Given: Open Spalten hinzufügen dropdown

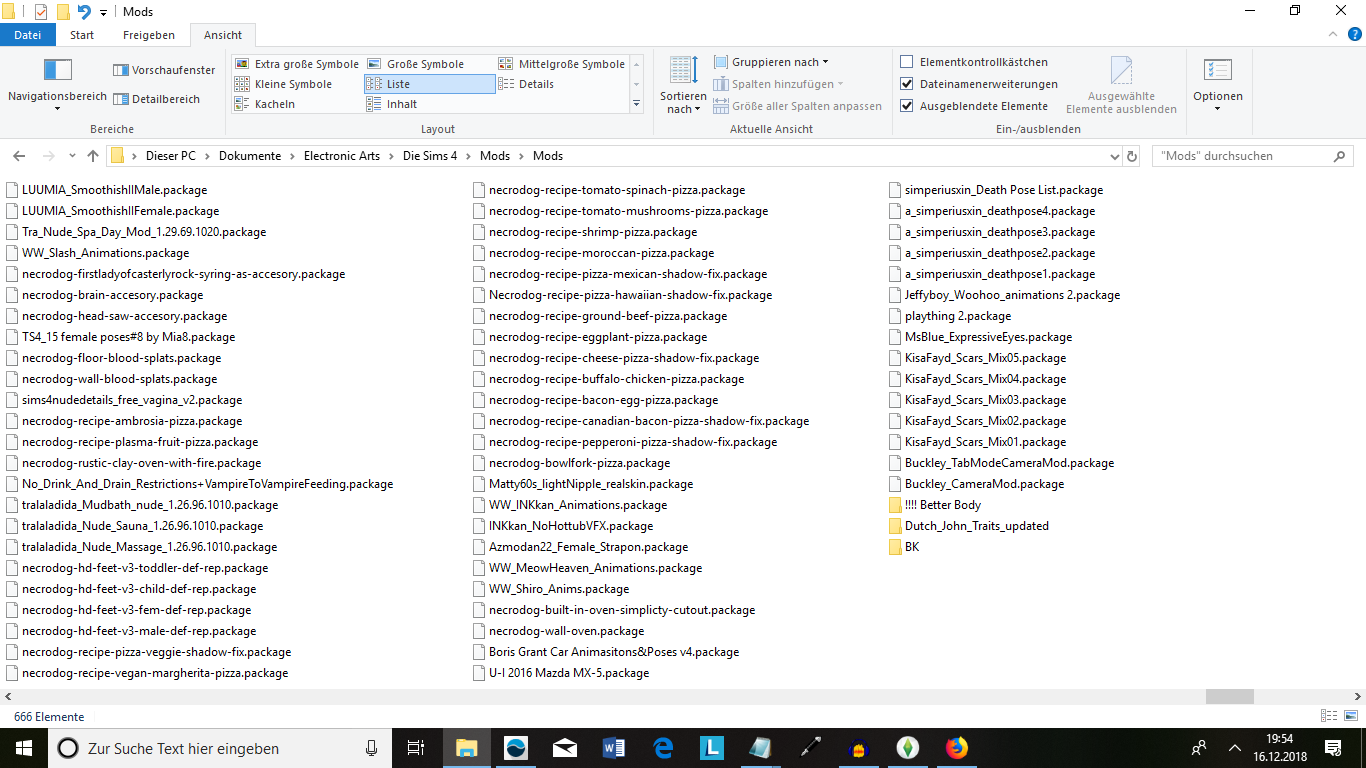Looking at the screenshot, I should pyautogui.click(x=779, y=84).
